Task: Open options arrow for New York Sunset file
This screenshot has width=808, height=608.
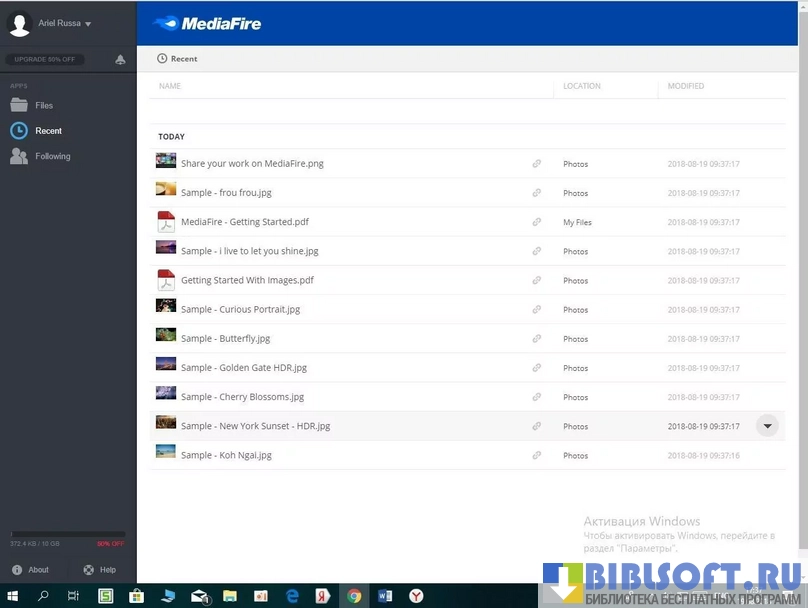Action: (x=767, y=426)
